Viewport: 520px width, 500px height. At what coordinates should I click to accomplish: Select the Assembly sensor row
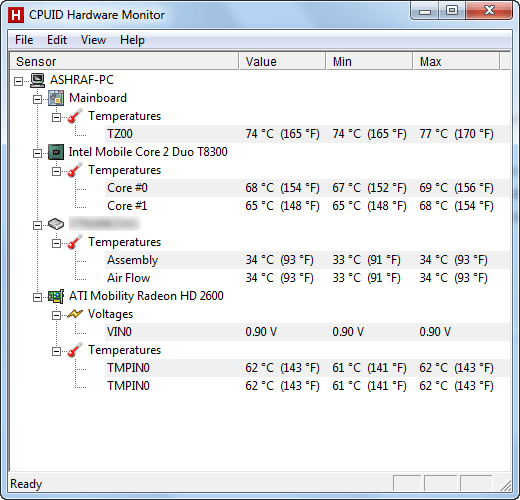pyautogui.click(x=307, y=260)
